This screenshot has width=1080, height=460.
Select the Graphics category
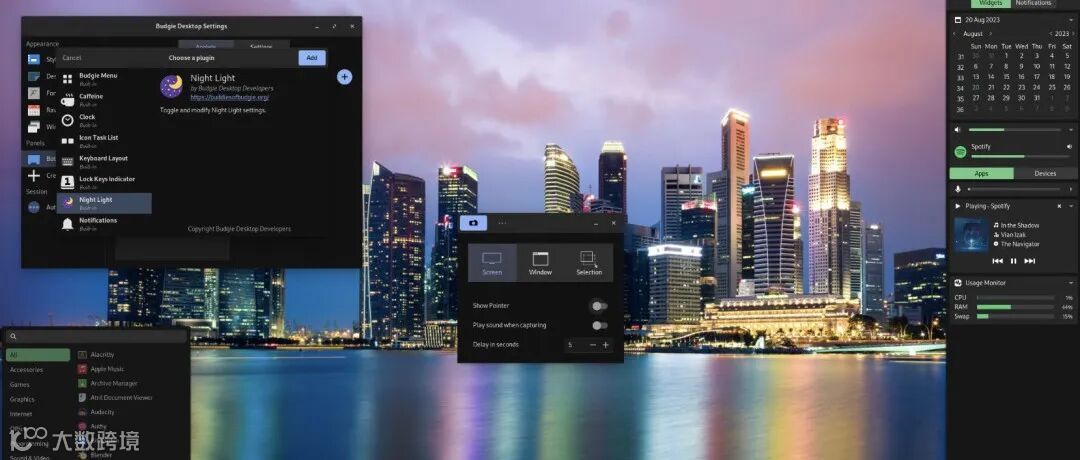coord(22,399)
